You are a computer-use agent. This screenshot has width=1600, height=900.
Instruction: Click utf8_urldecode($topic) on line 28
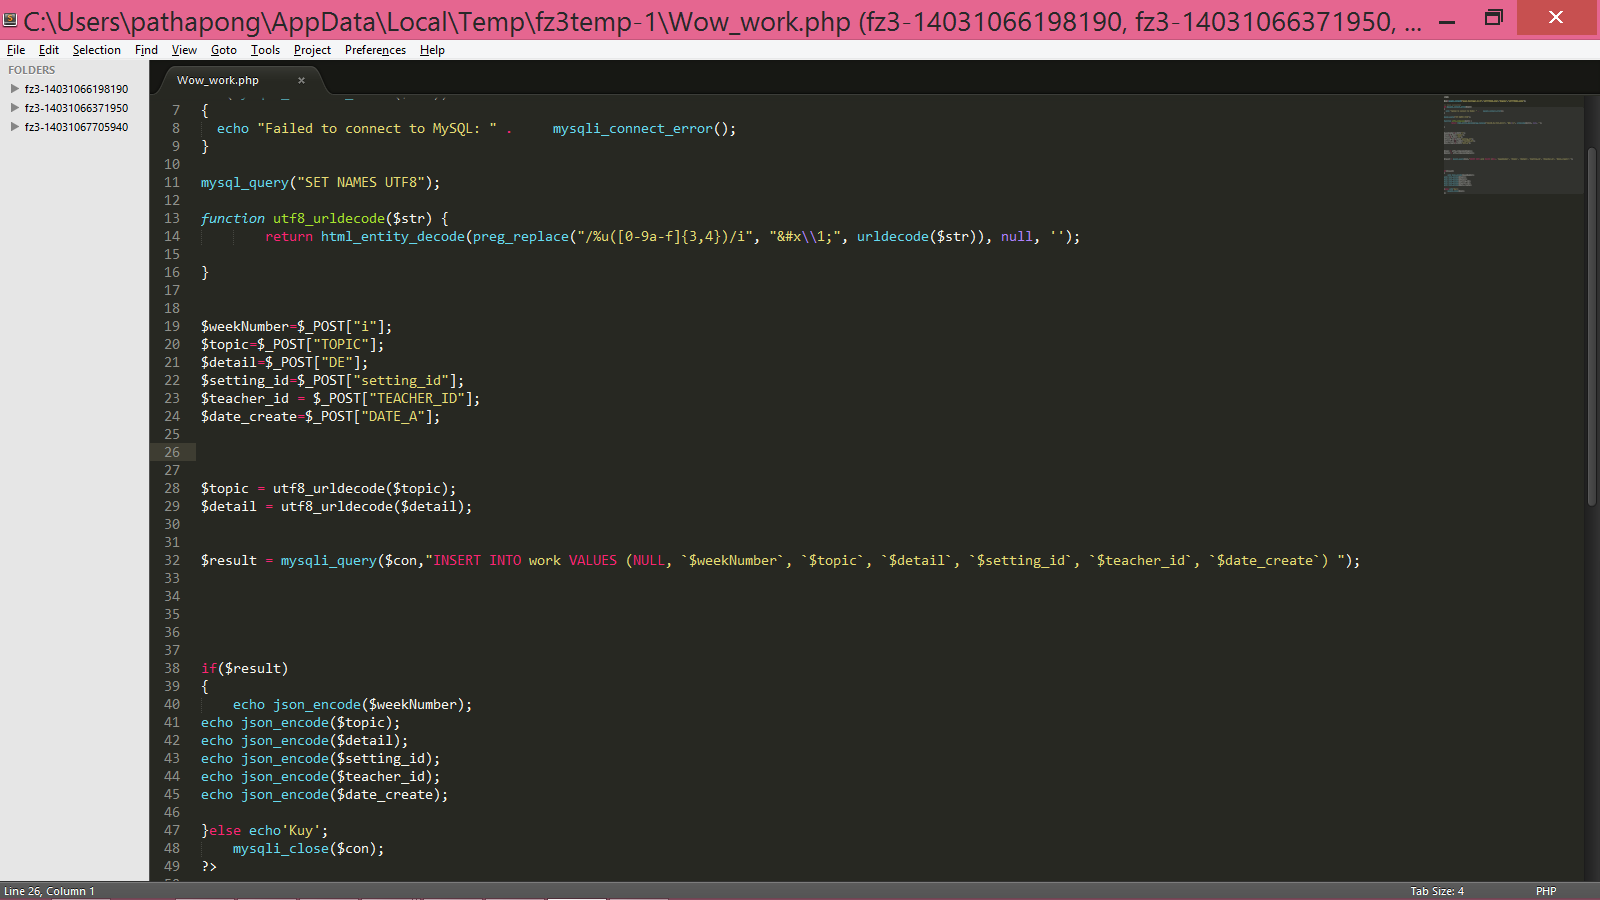tap(360, 488)
